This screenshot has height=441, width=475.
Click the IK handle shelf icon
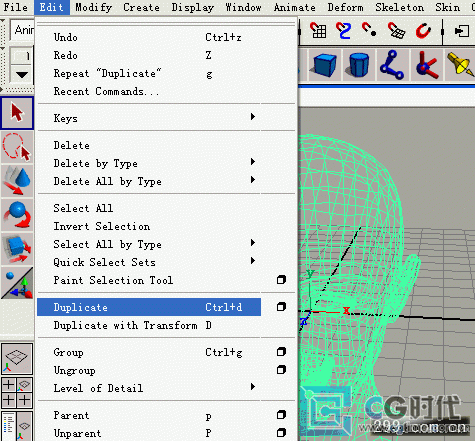(427, 65)
